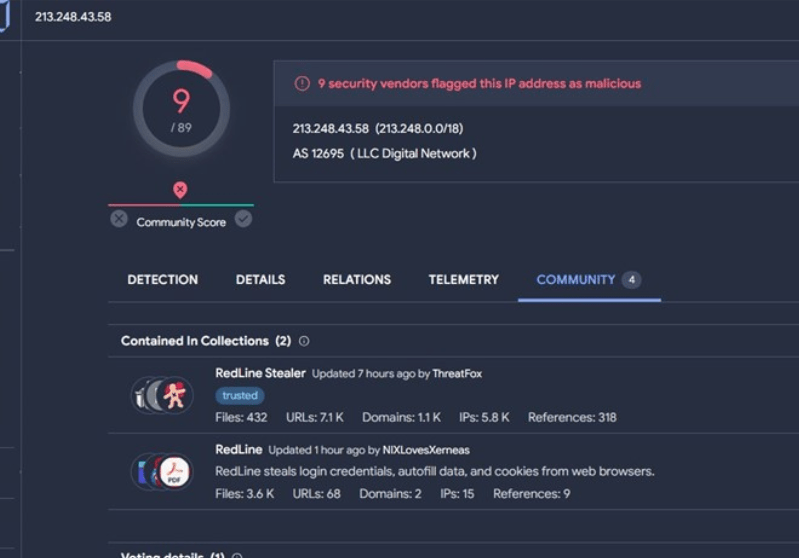Viewport: 799px width, 558px height.
Task: Open the RedLine Stealer collection title
Action: [x=260, y=373]
